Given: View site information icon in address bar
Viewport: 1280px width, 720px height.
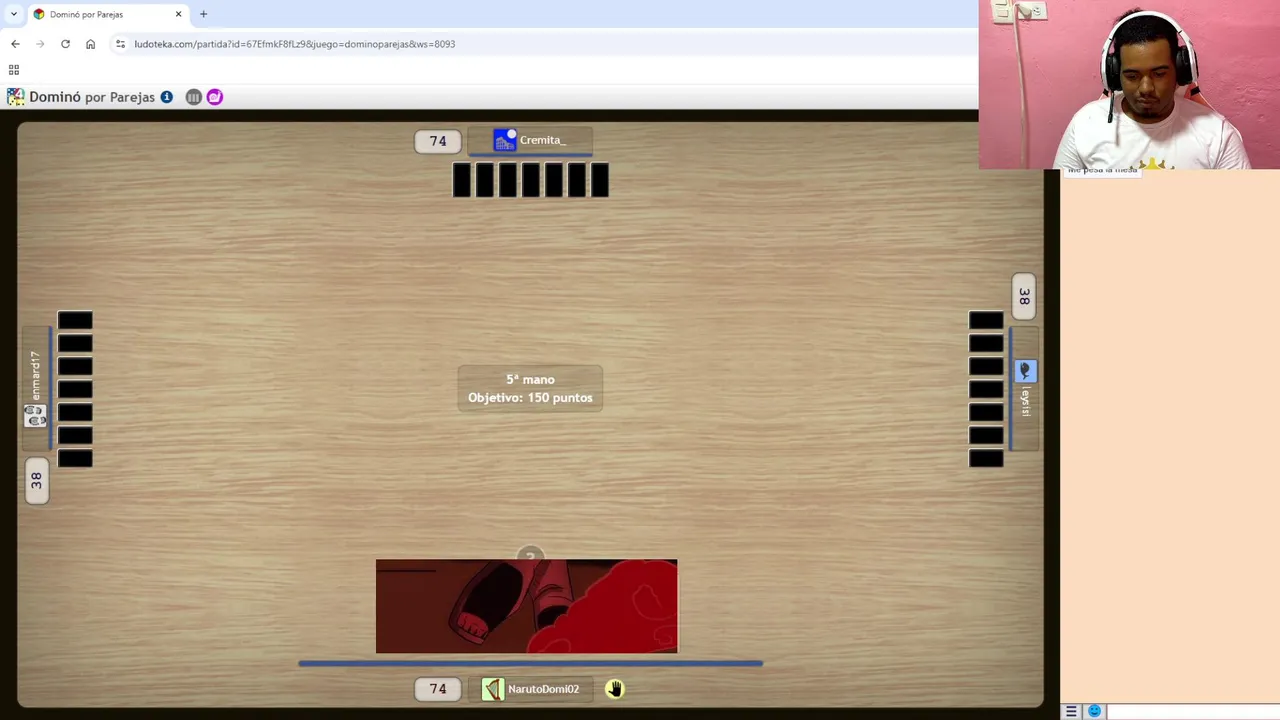Looking at the screenshot, I should 120,44.
